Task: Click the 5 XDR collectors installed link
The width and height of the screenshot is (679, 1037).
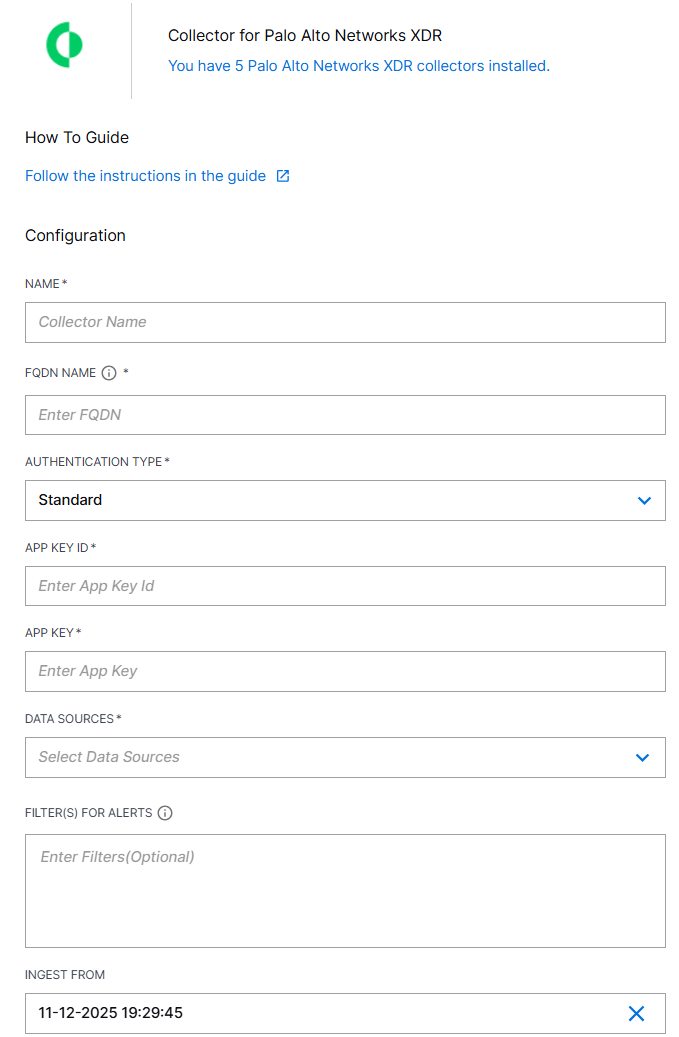Action: (x=358, y=65)
